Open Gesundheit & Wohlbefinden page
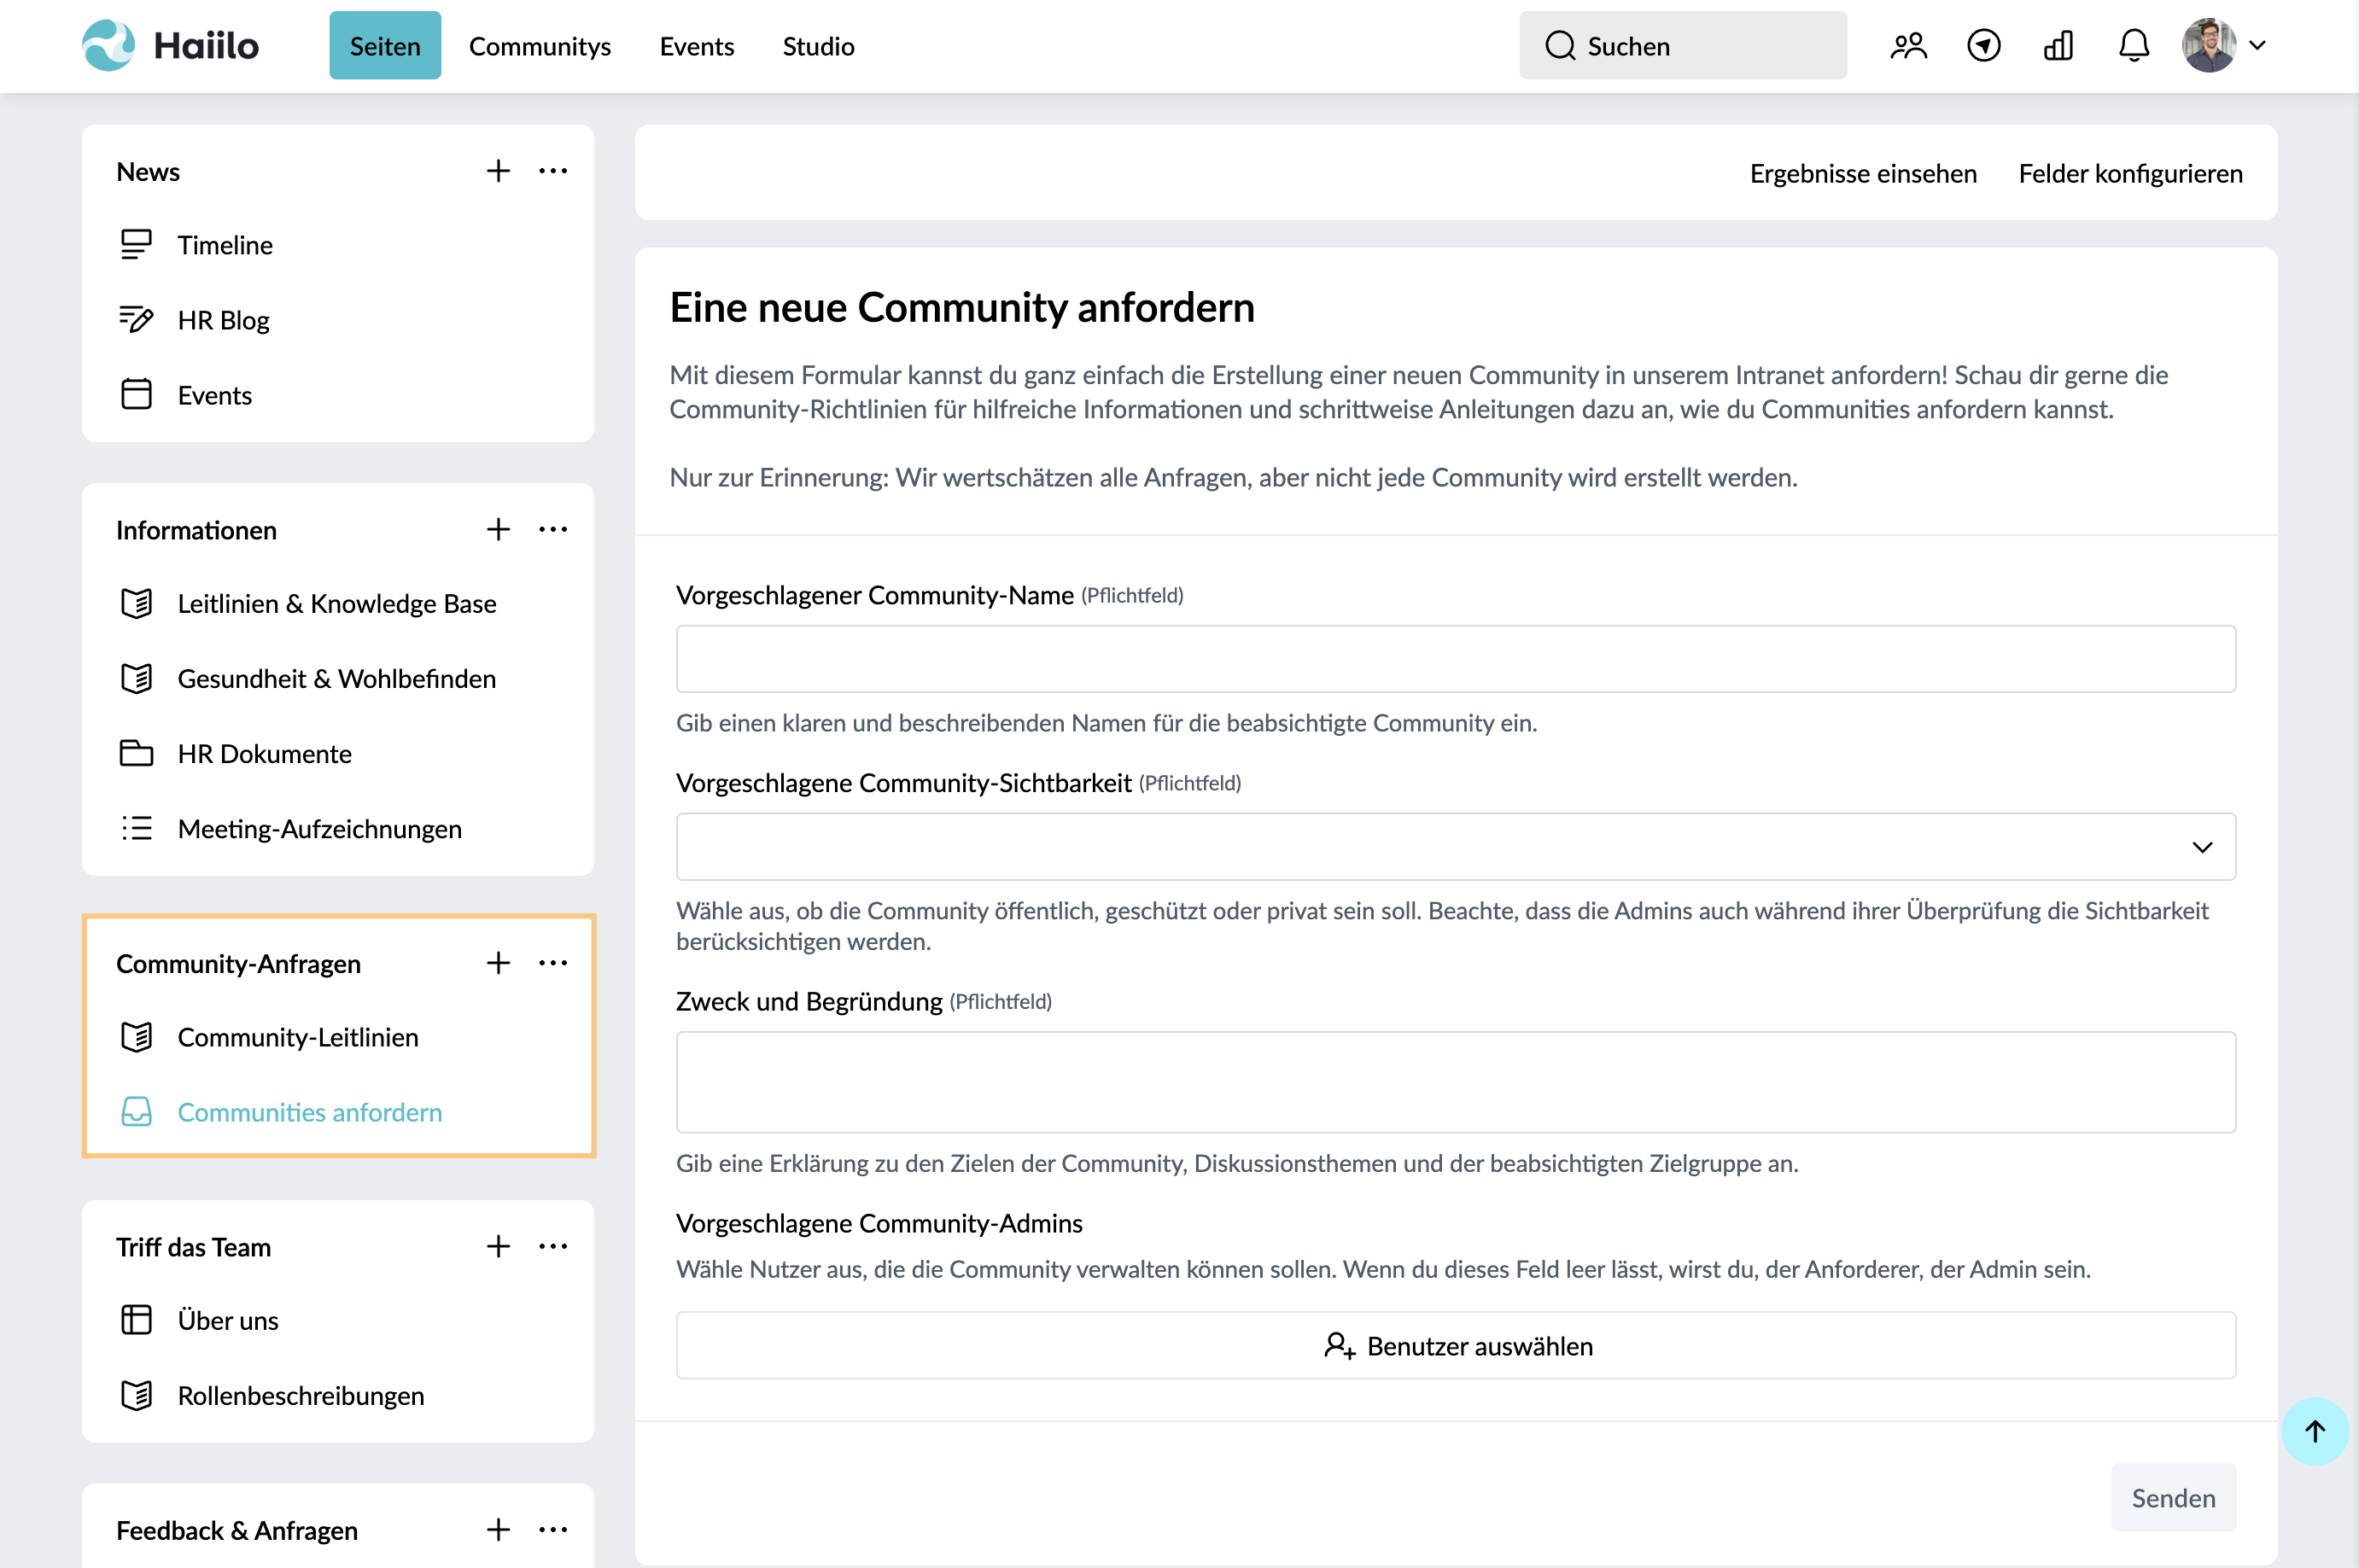This screenshot has width=2359, height=1568. [338, 678]
